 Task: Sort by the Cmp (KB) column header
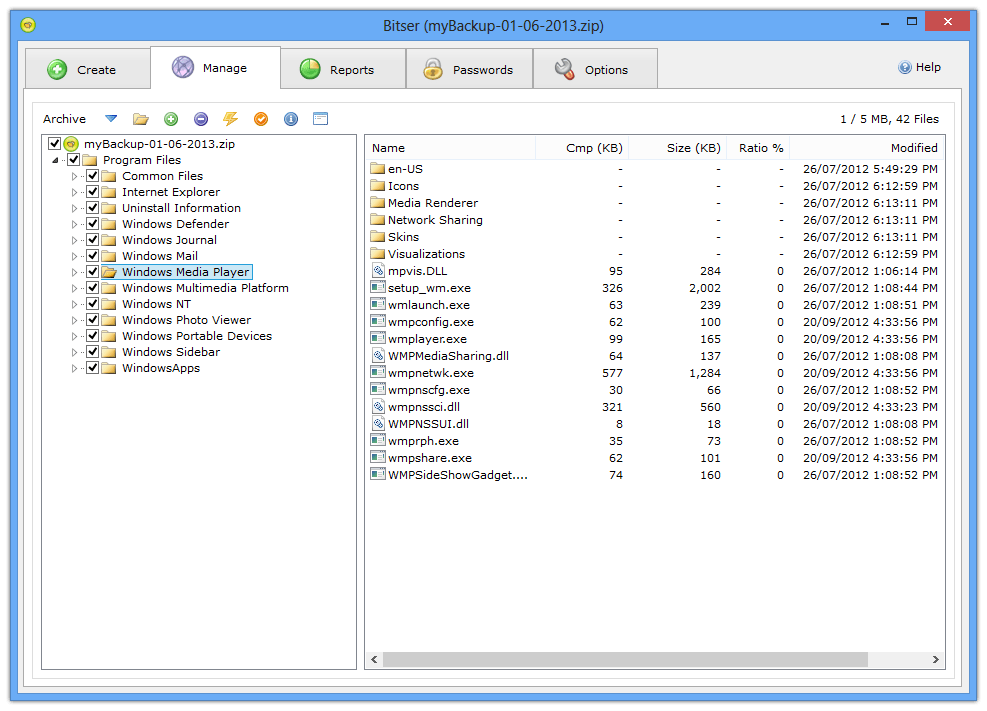(x=582, y=148)
